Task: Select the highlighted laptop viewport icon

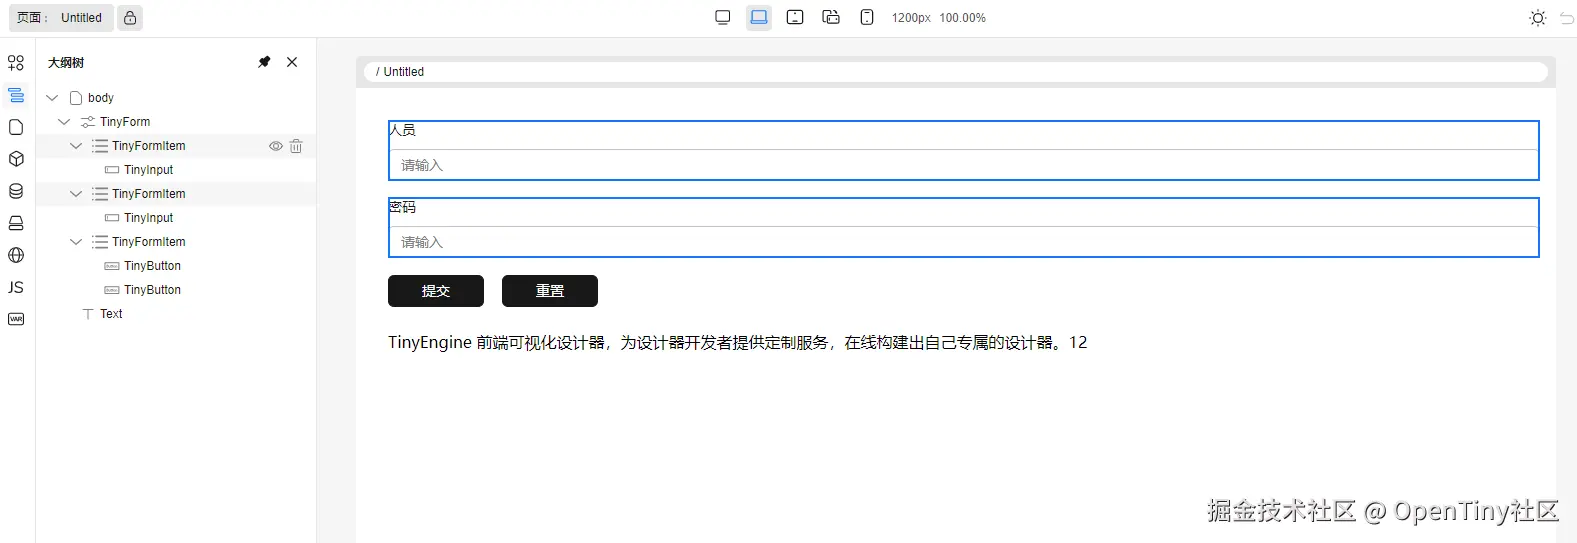Action: click(x=759, y=17)
